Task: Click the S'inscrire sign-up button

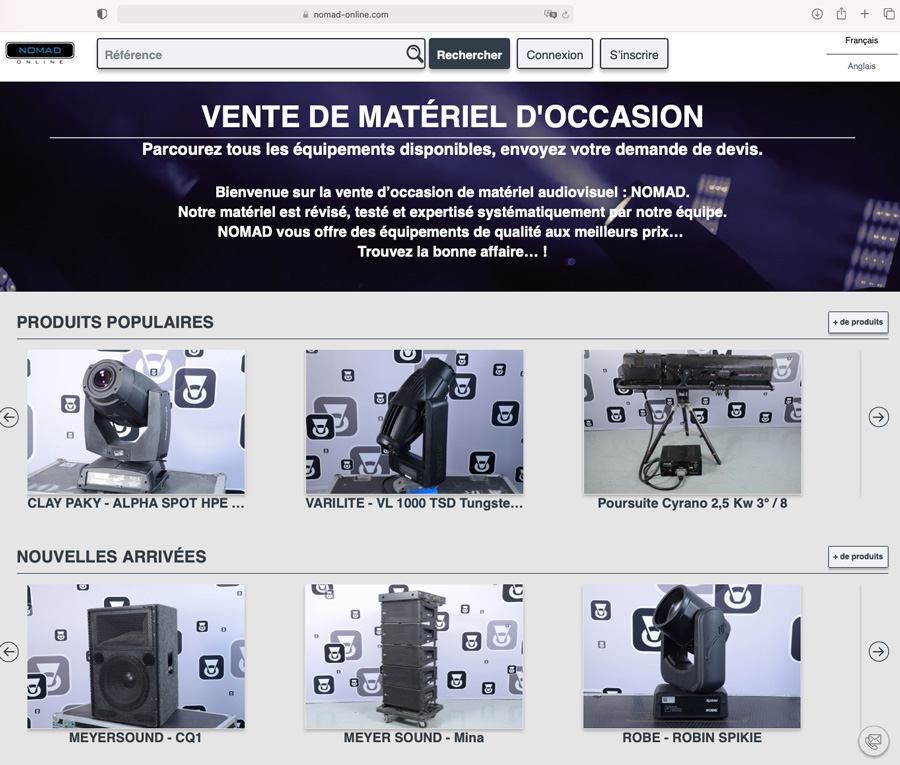Action: point(634,54)
